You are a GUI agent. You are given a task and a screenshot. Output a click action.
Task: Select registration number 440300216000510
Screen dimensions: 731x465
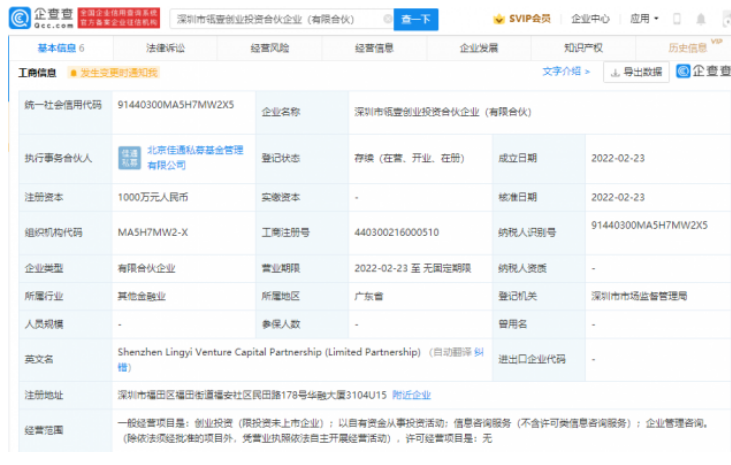[396, 232]
